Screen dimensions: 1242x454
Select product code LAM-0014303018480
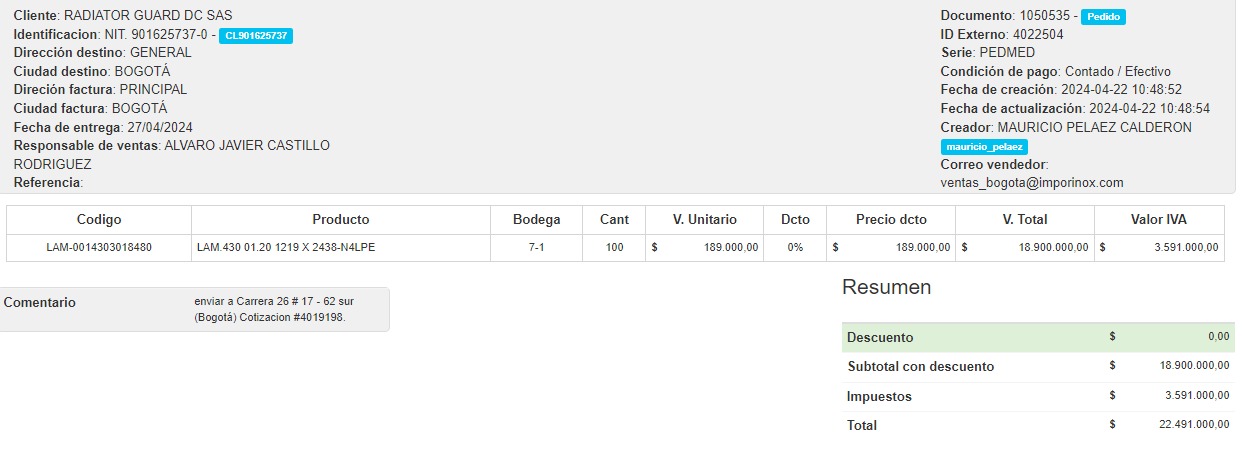tap(99, 248)
